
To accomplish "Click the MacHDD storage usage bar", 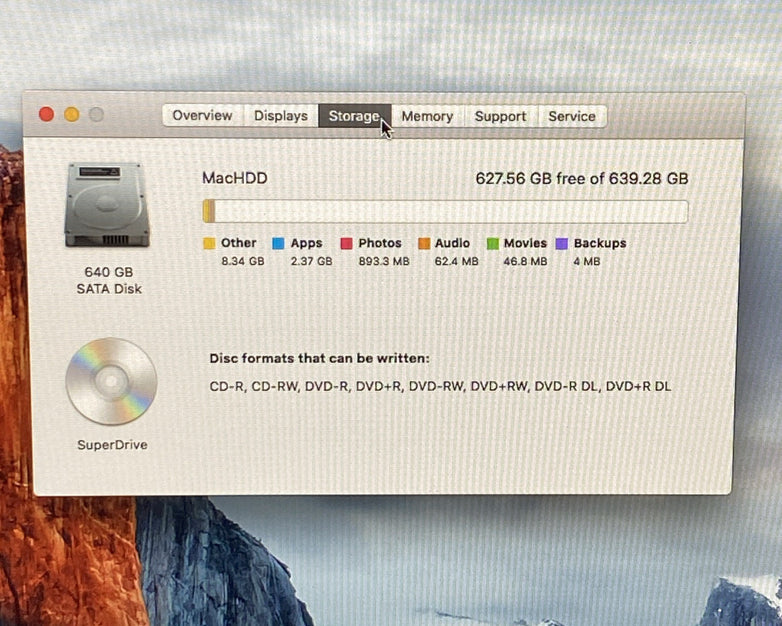I will tap(445, 211).
